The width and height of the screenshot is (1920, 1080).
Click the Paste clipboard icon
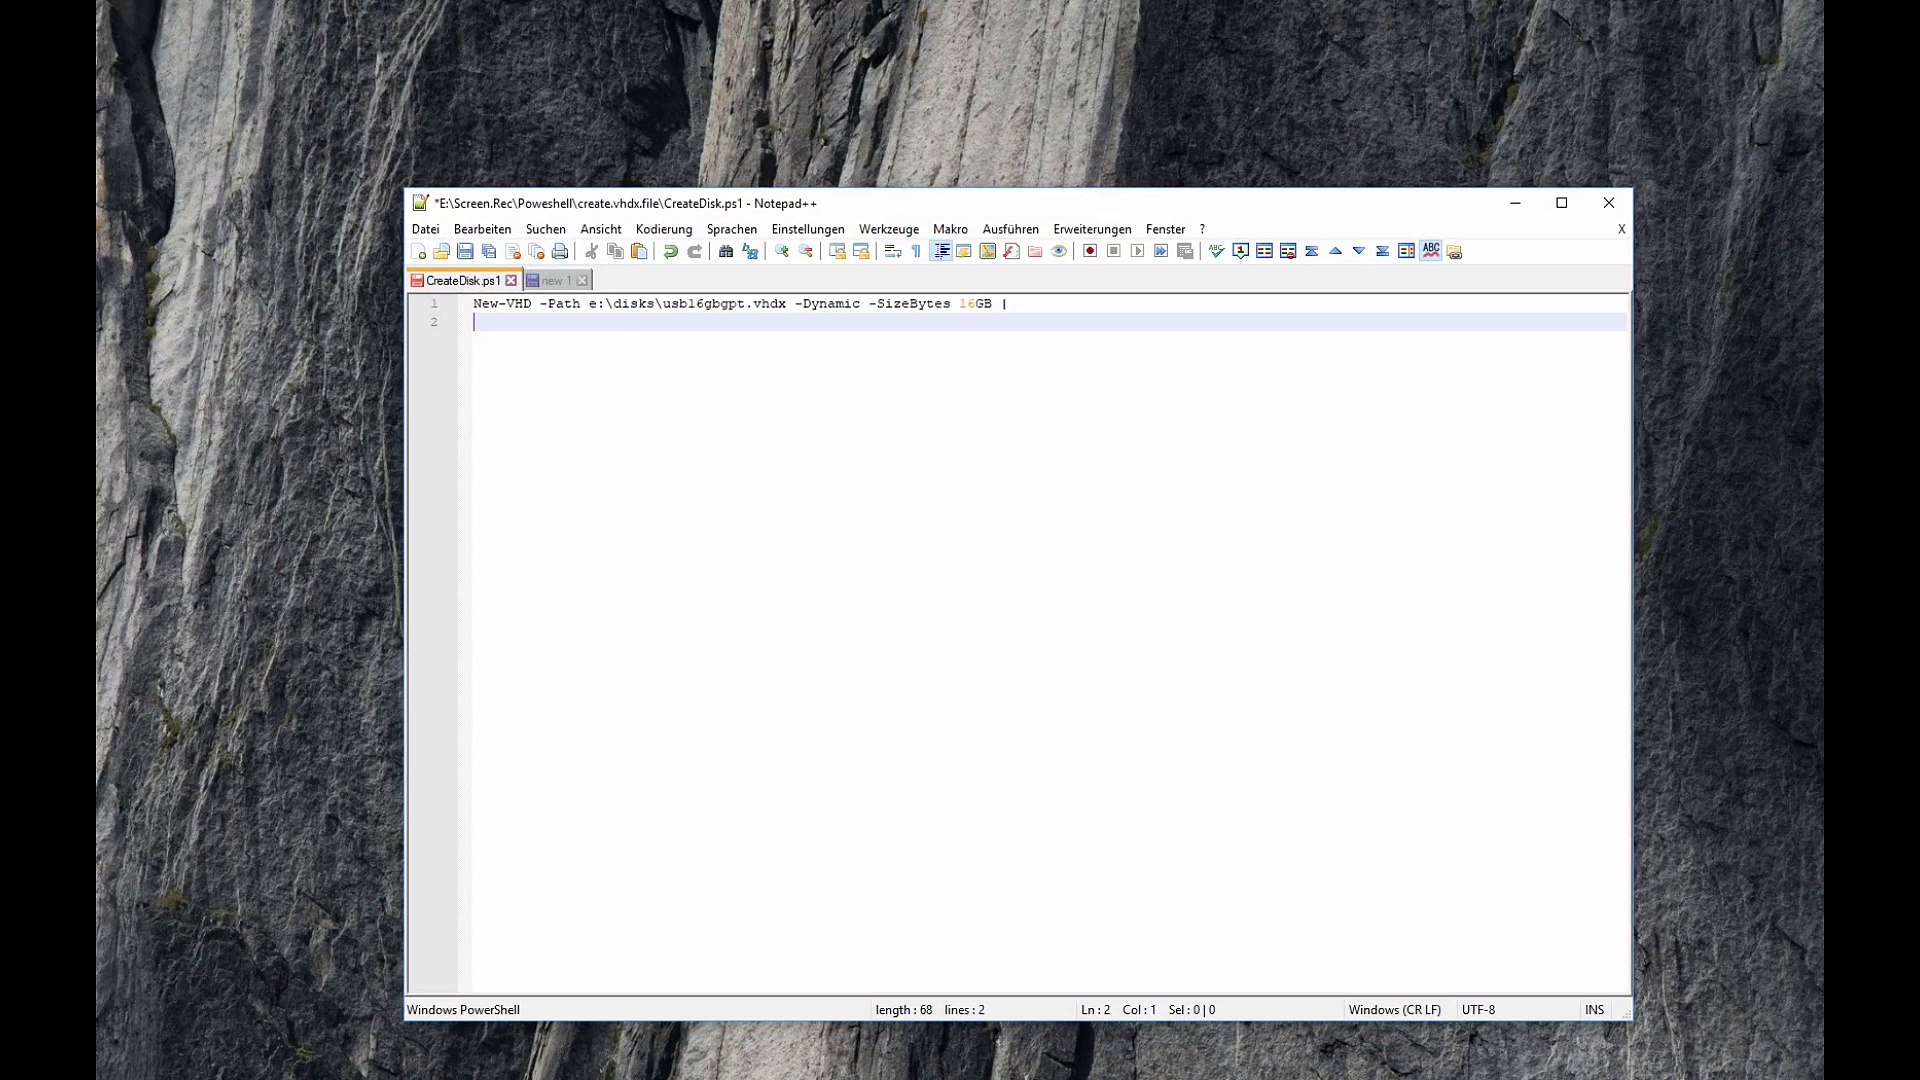(639, 251)
